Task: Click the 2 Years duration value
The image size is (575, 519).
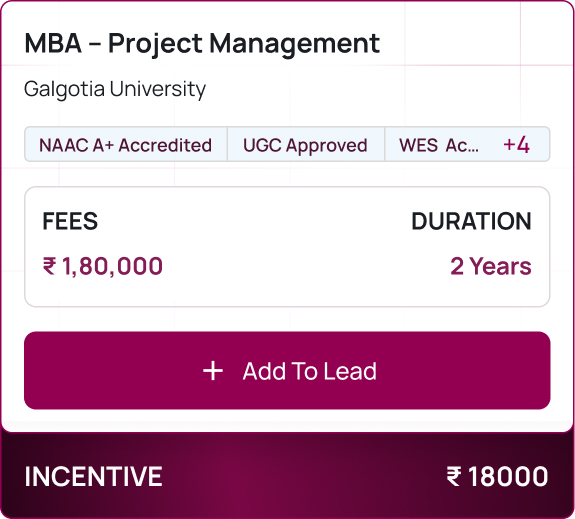Action: 491,266
